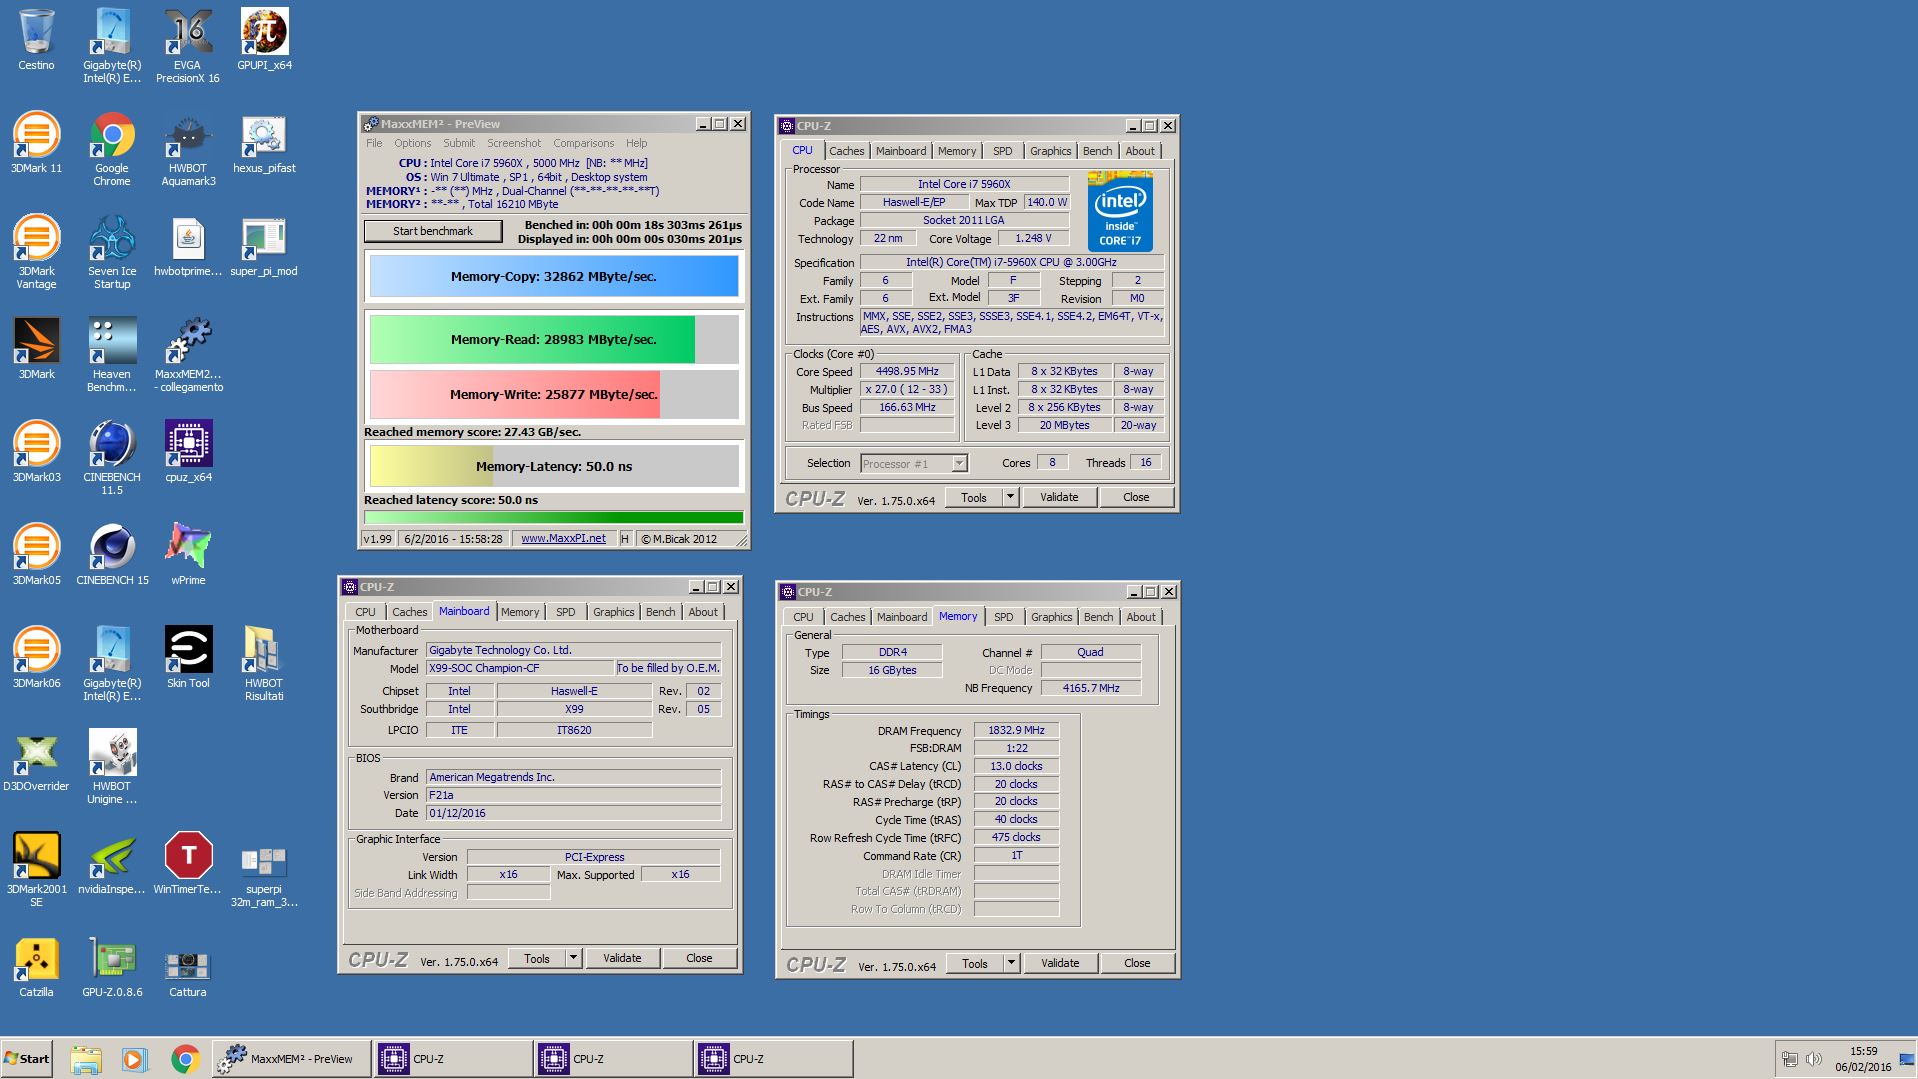Open Tools dropdown arrow in CPU tab window
The image size is (1918, 1079).
pyautogui.click(x=1010, y=497)
